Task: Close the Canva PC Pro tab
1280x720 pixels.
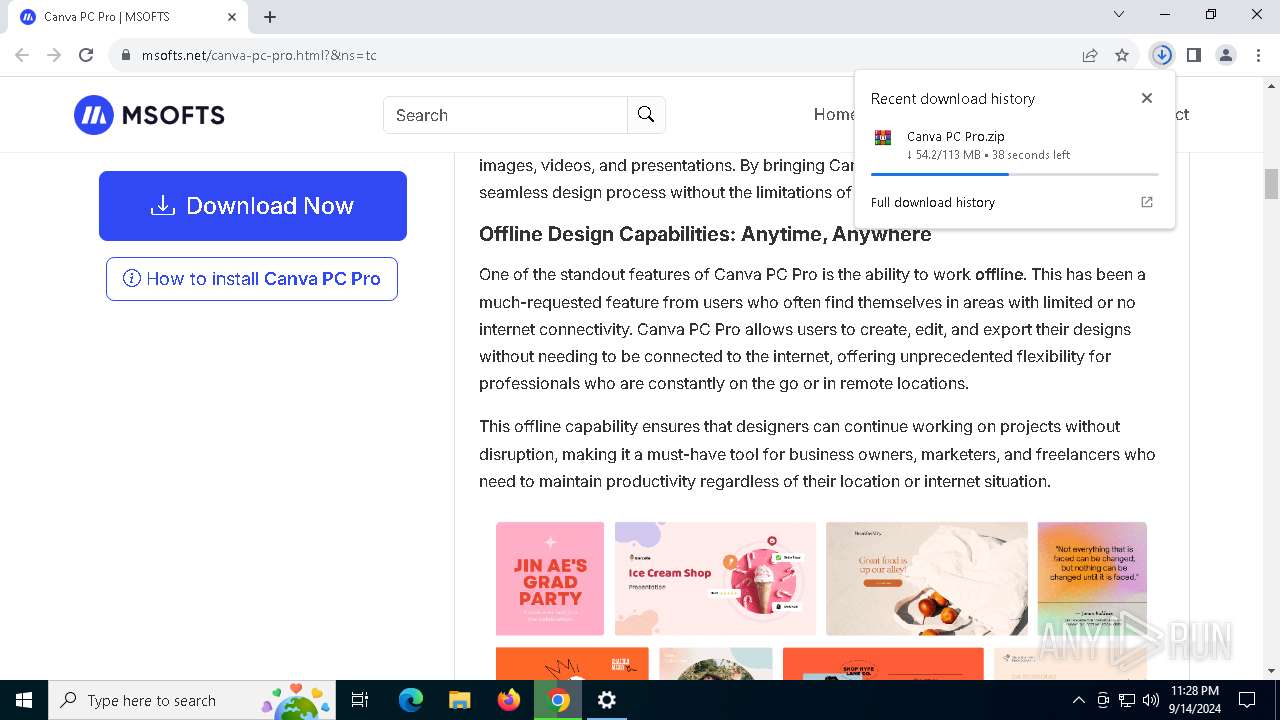Action: pyautogui.click(x=232, y=17)
